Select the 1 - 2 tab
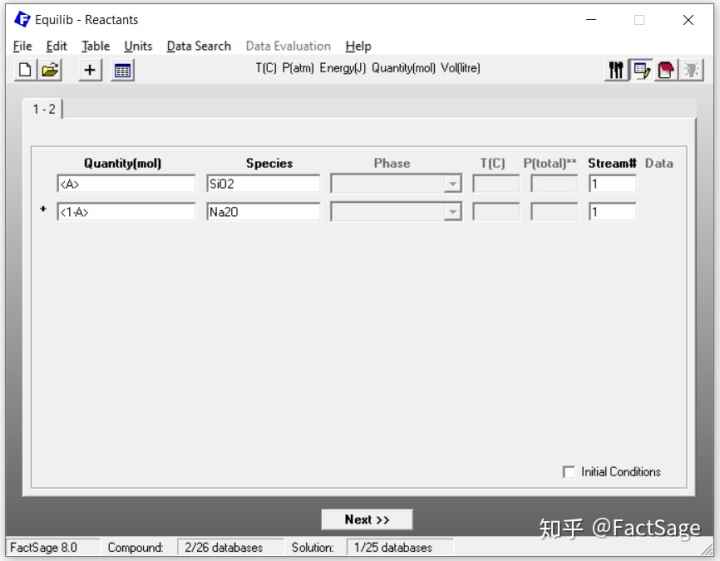The image size is (720, 561). tap(44, 109)
